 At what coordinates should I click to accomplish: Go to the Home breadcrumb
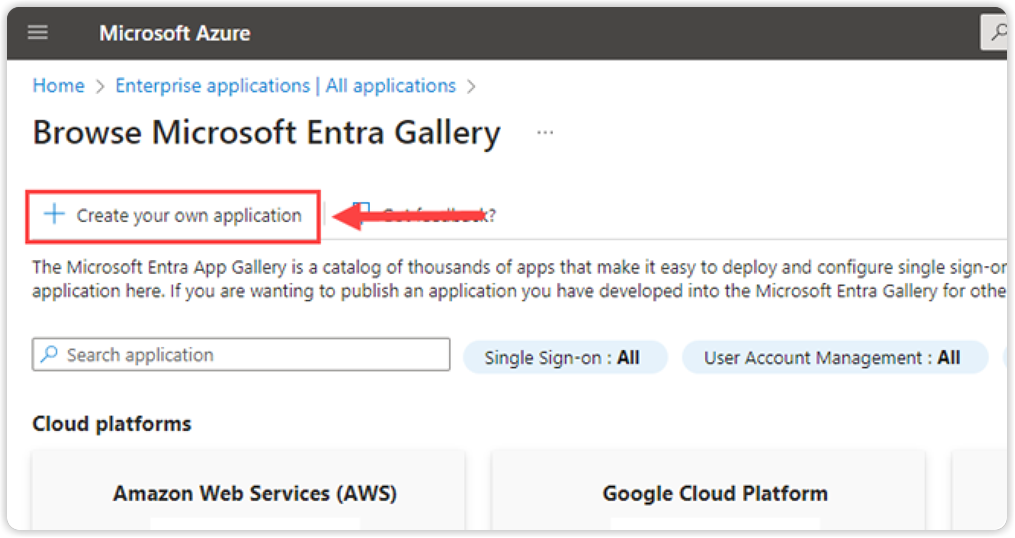(x=58, y=85)
